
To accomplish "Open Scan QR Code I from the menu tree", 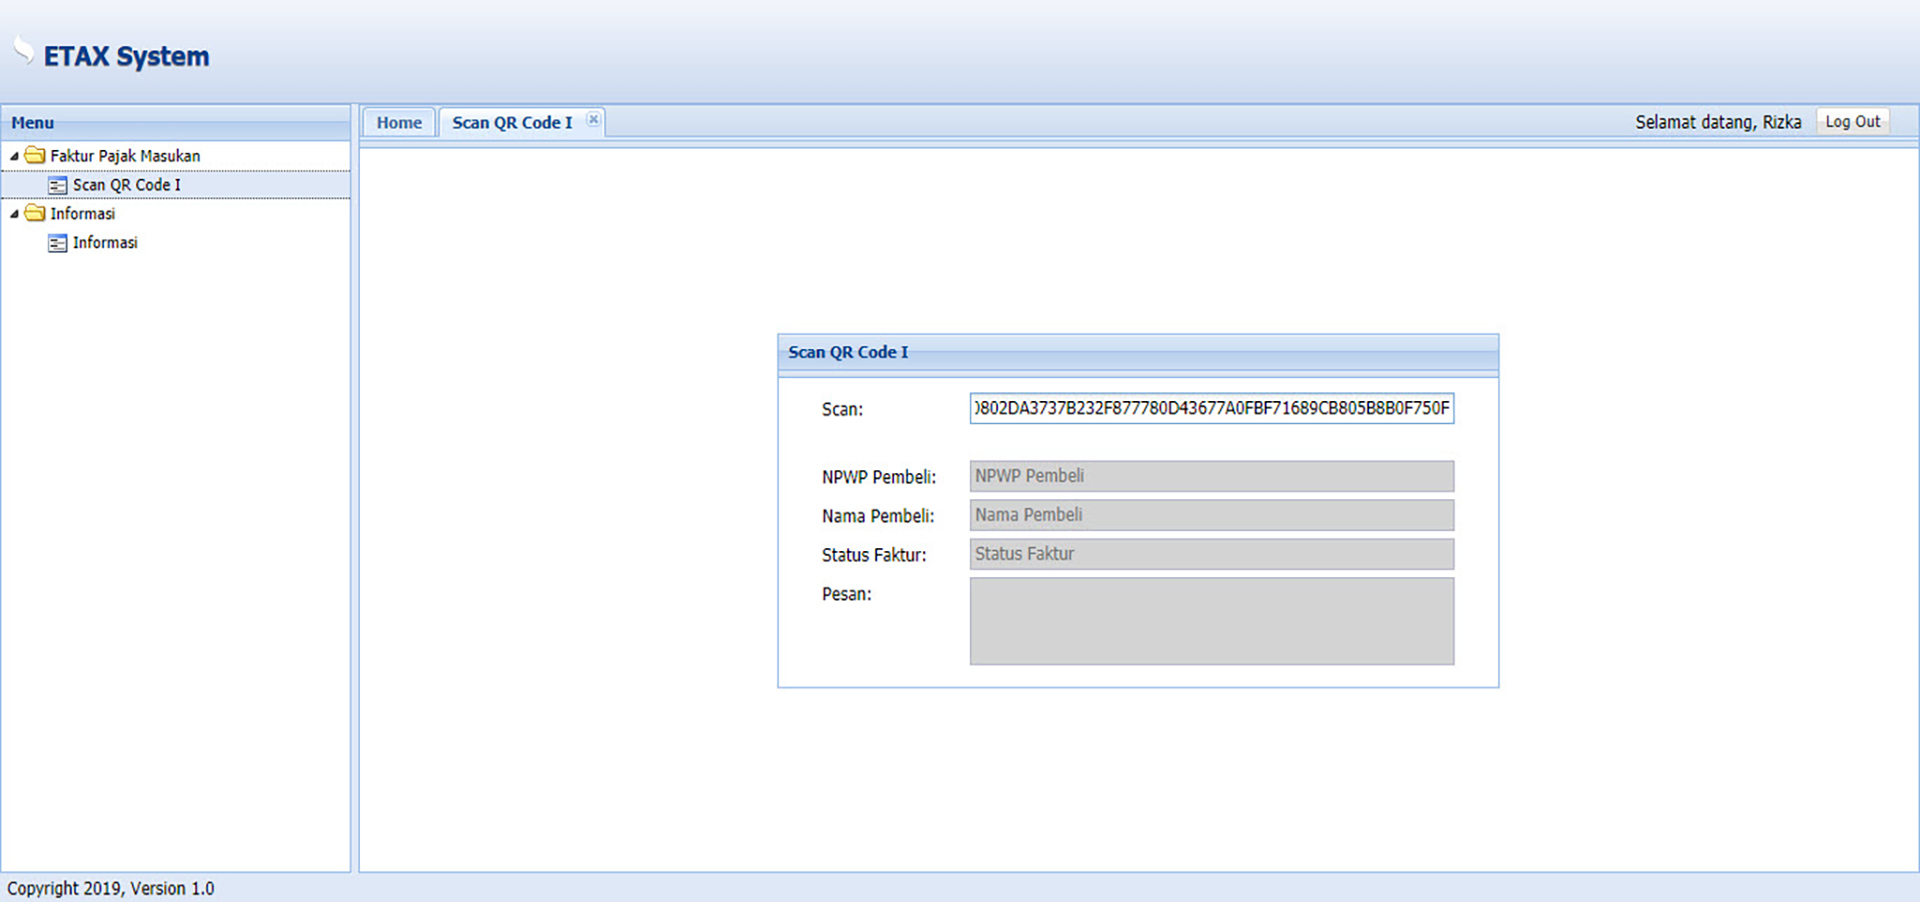I will [x=126, y=185].
